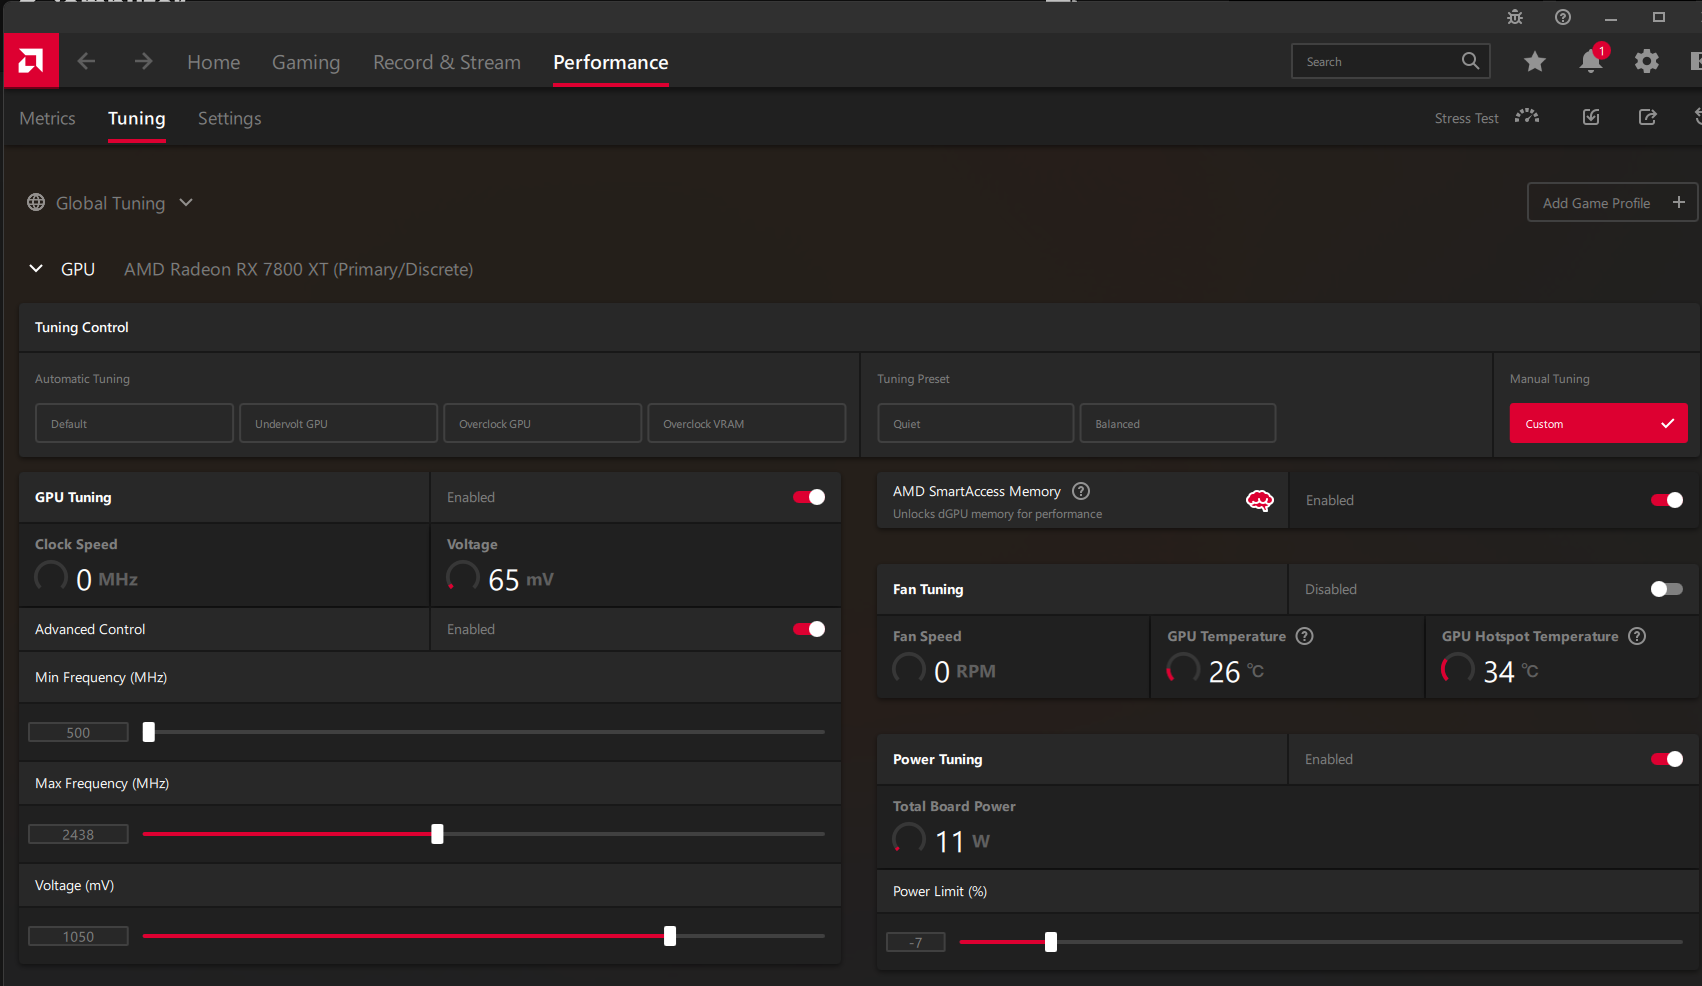Click the 34 °C hotspot temperature reading
The image size is (1702, 986).
1511,672
